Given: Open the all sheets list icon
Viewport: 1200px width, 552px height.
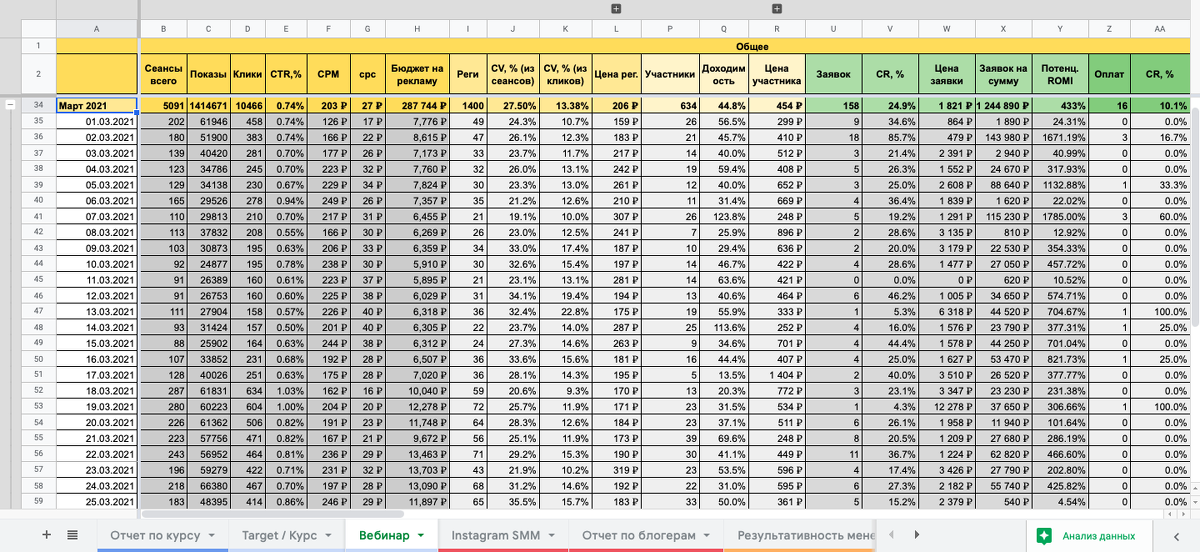Looking at the screenshot, I should tap(72, 535).
